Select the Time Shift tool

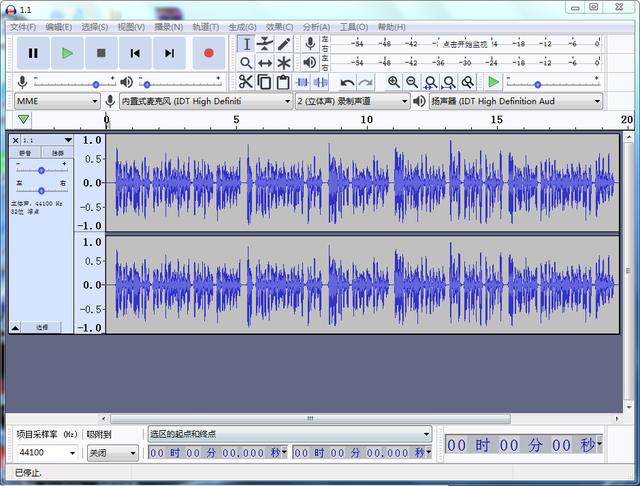tap(265, 63)
